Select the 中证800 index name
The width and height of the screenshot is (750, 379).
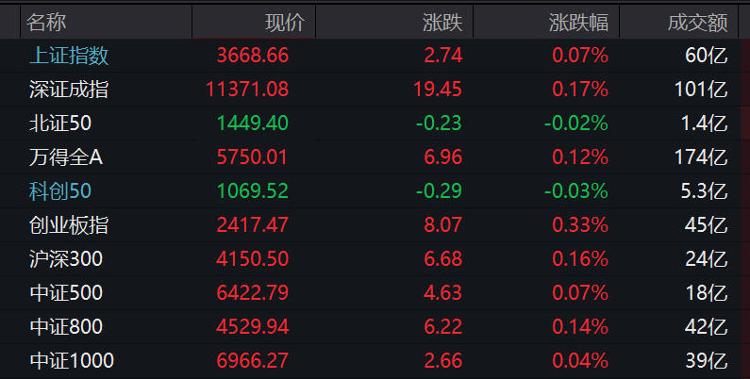(66, 327)
